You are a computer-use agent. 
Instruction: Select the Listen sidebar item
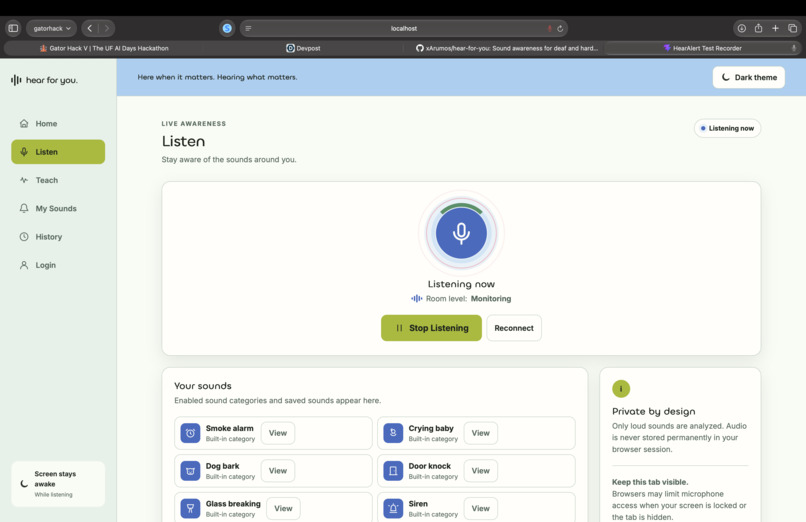[x=58, y=152]
